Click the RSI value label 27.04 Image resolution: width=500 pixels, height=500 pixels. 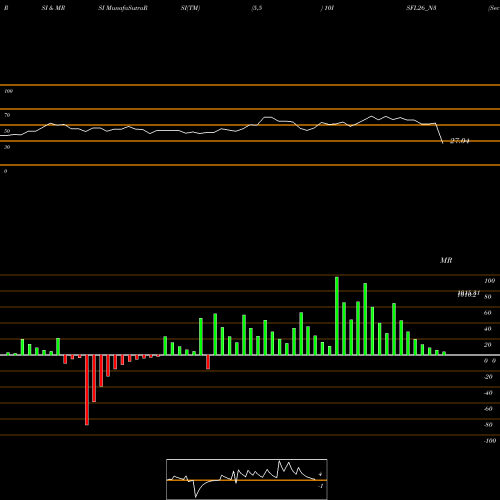(460, 141)
